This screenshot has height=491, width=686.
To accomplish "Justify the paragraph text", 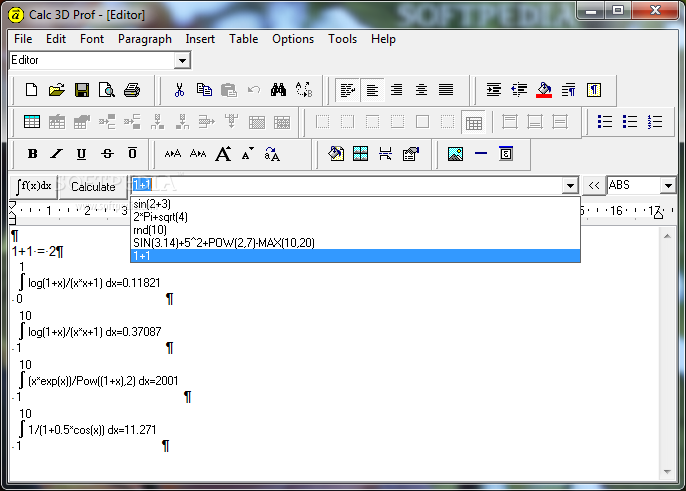I will tap(446, 90).
